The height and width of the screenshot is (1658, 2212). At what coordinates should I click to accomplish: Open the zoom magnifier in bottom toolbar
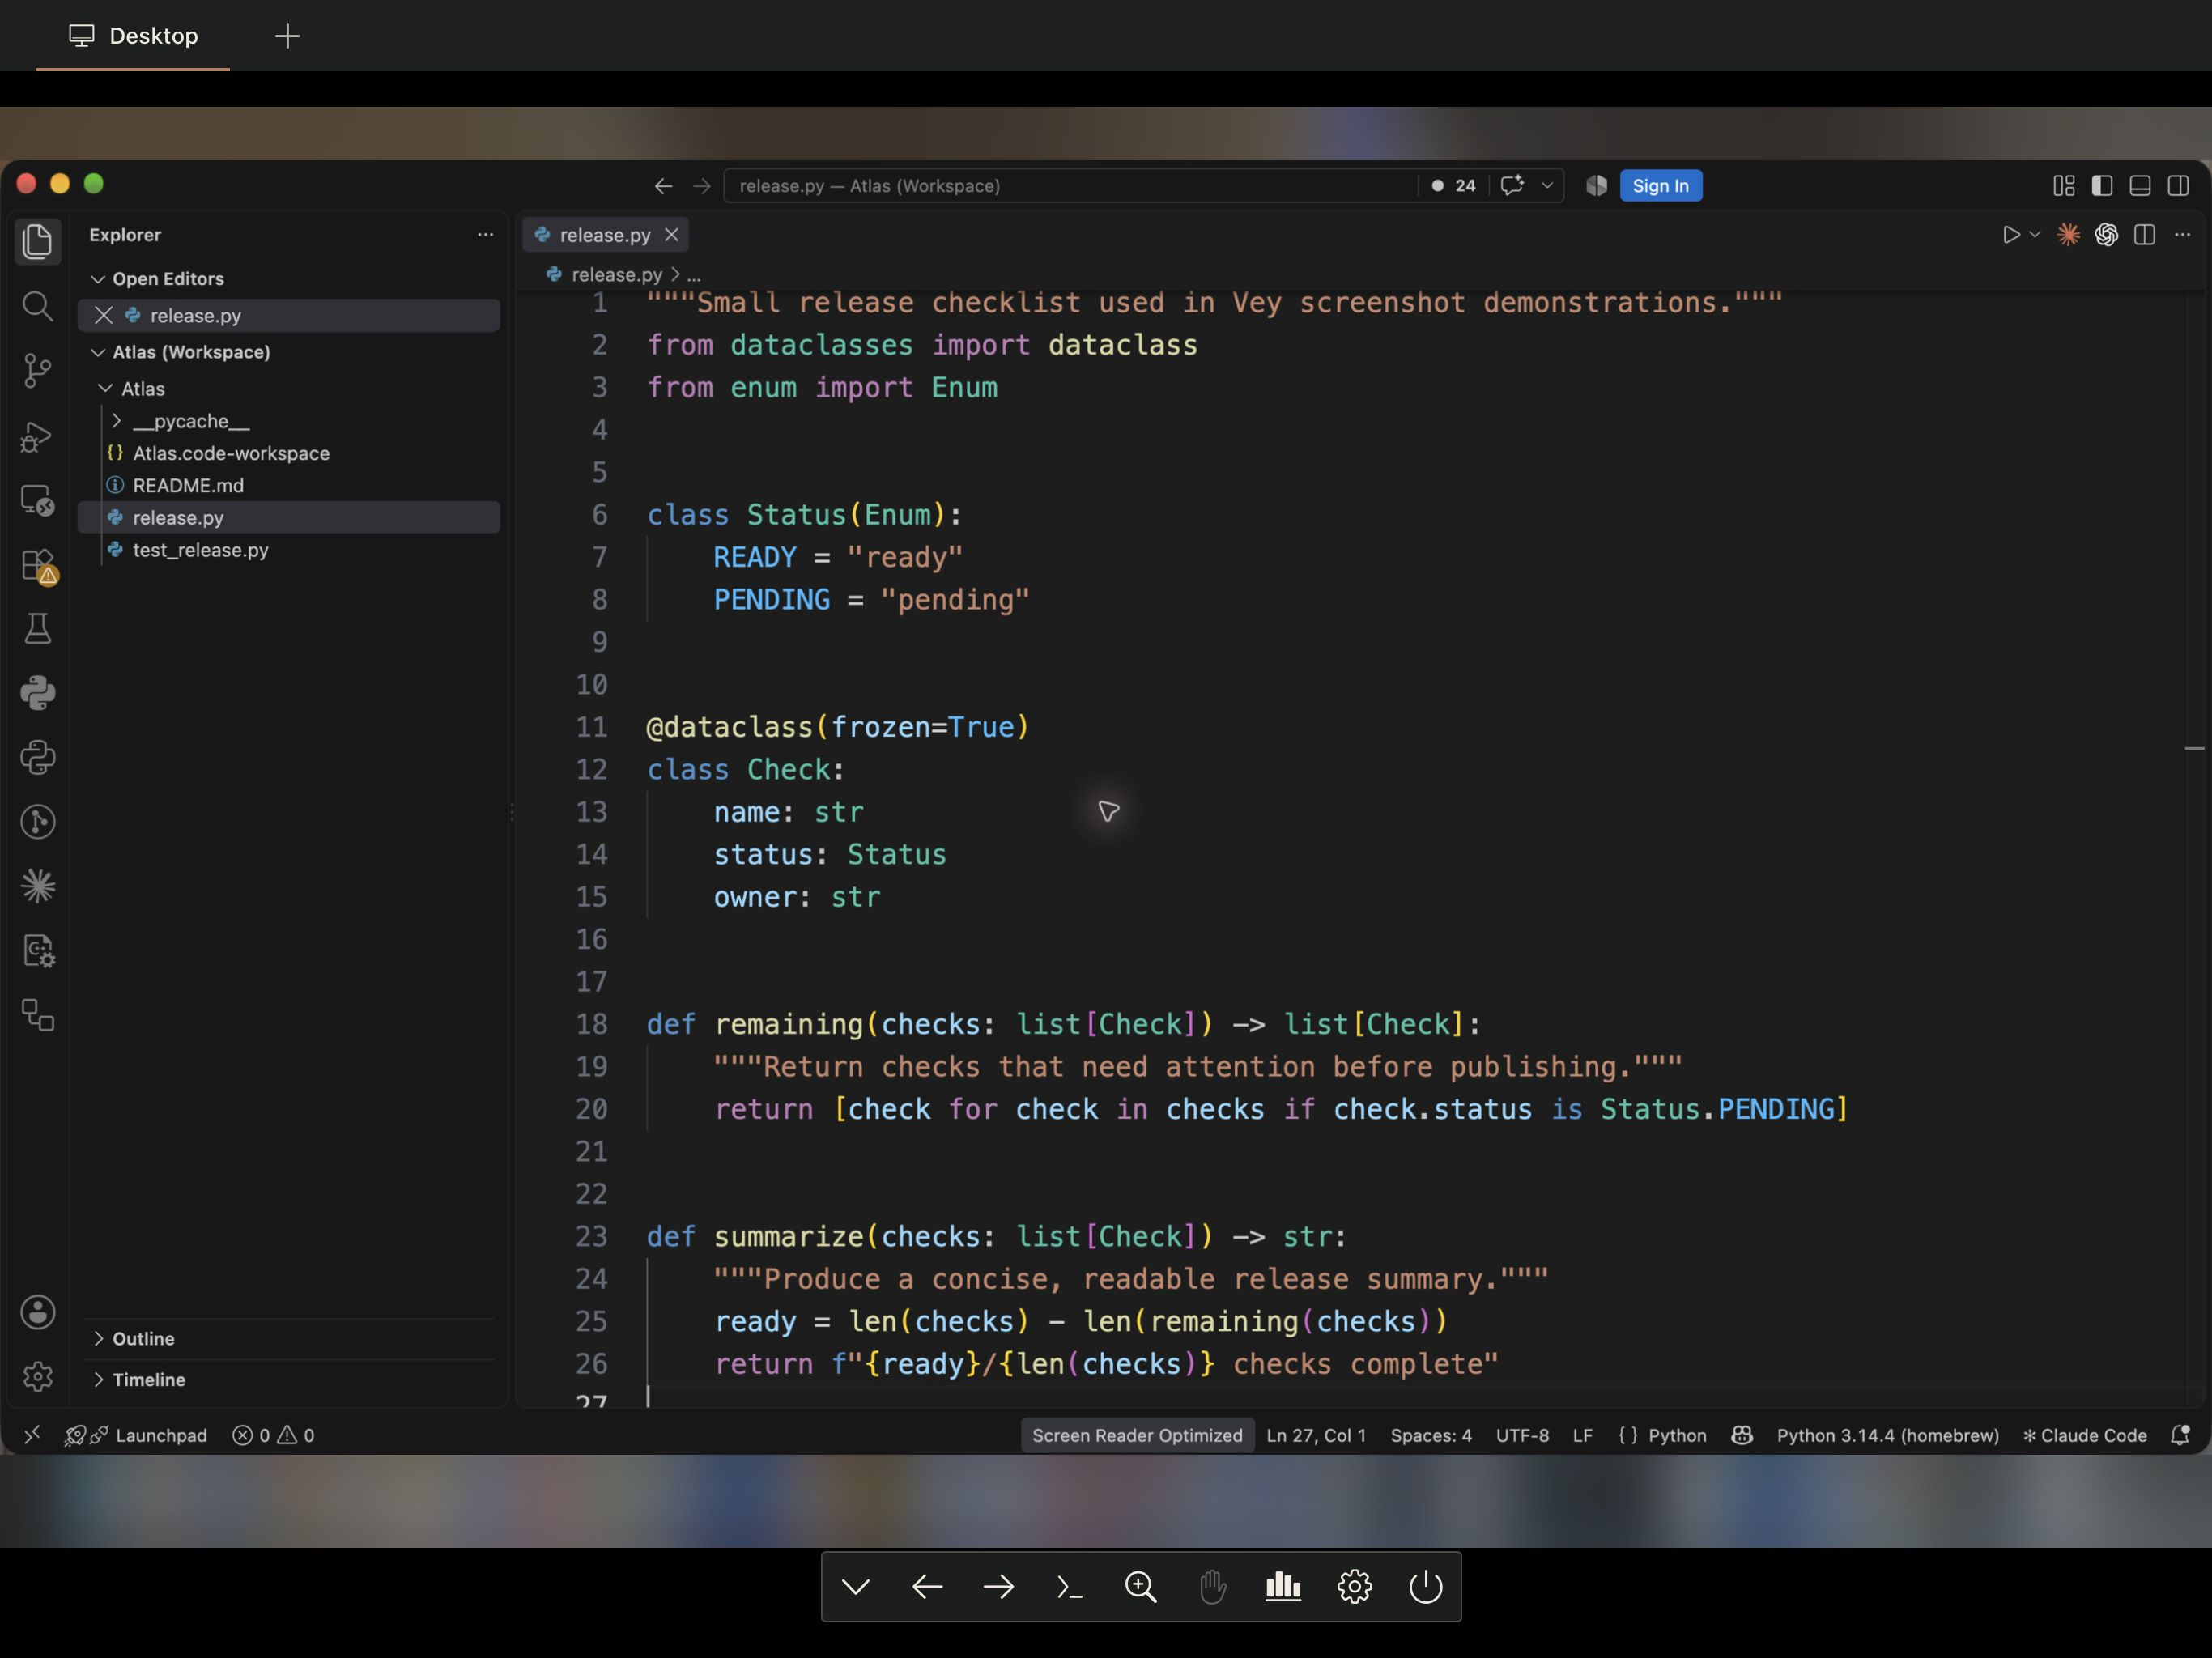pyautogui.click(x=1141, y=1587)
